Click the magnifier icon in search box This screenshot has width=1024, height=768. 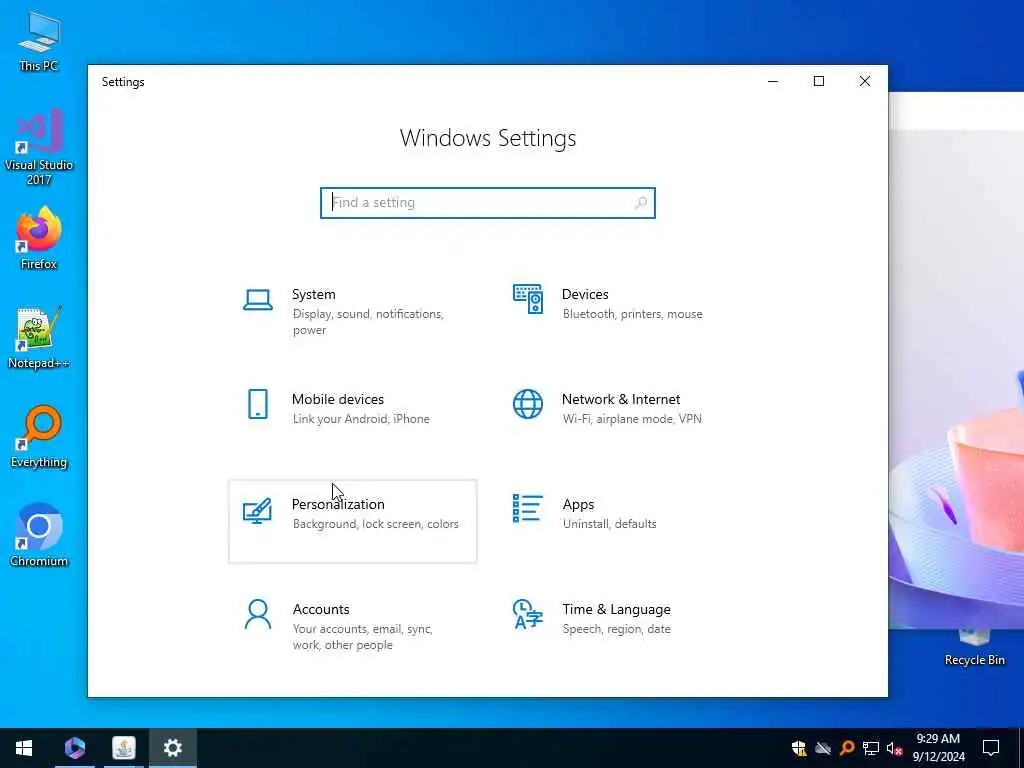tap(641, 203)
